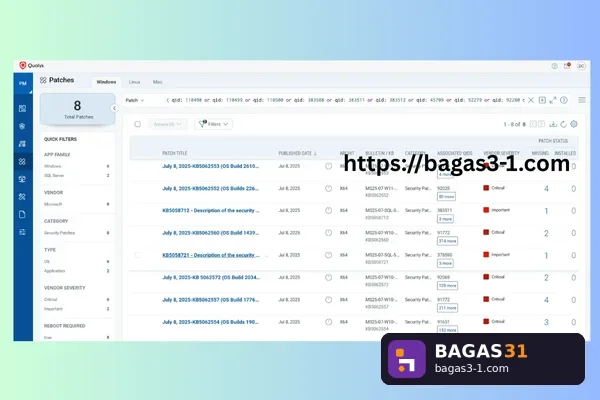Open the notifications icon with red badge
Viewport: 600px width, 400px height.
[x=567, y=66]
